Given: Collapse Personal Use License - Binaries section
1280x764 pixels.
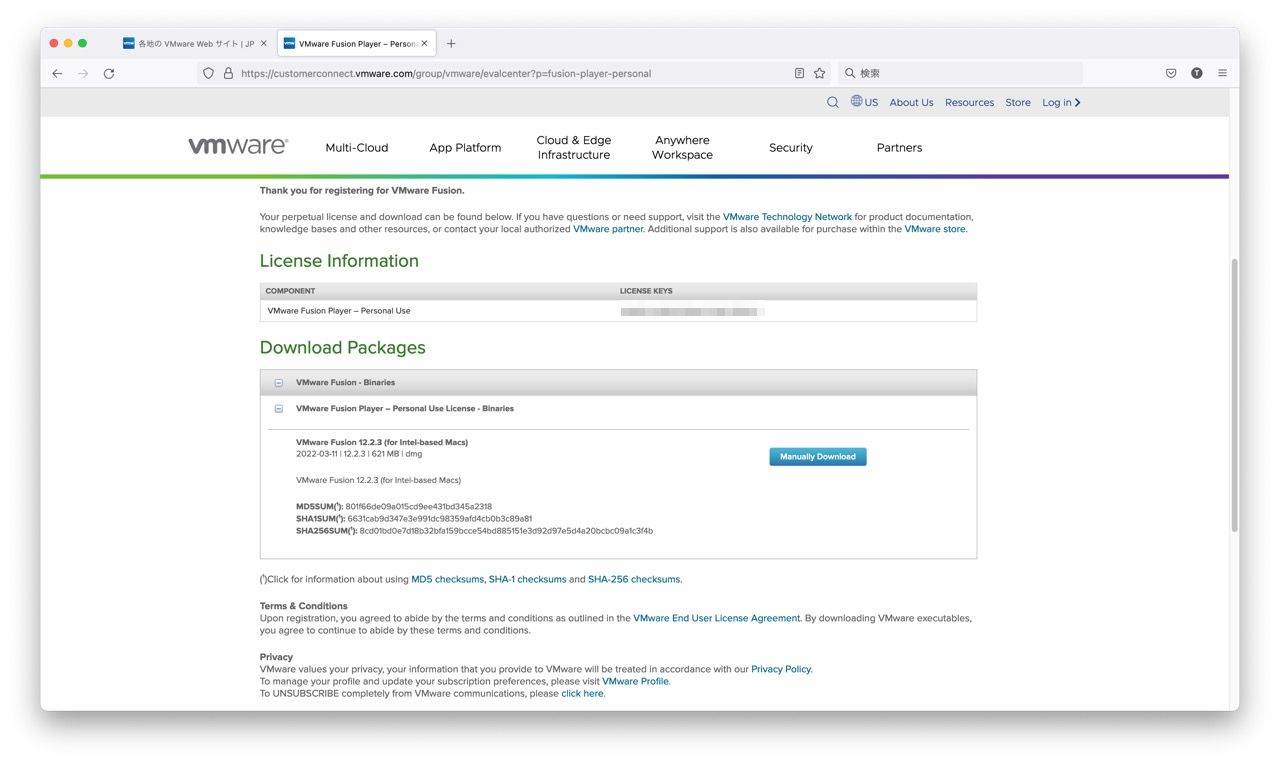Looking at the screenshot, I should (x=279, y=409).
